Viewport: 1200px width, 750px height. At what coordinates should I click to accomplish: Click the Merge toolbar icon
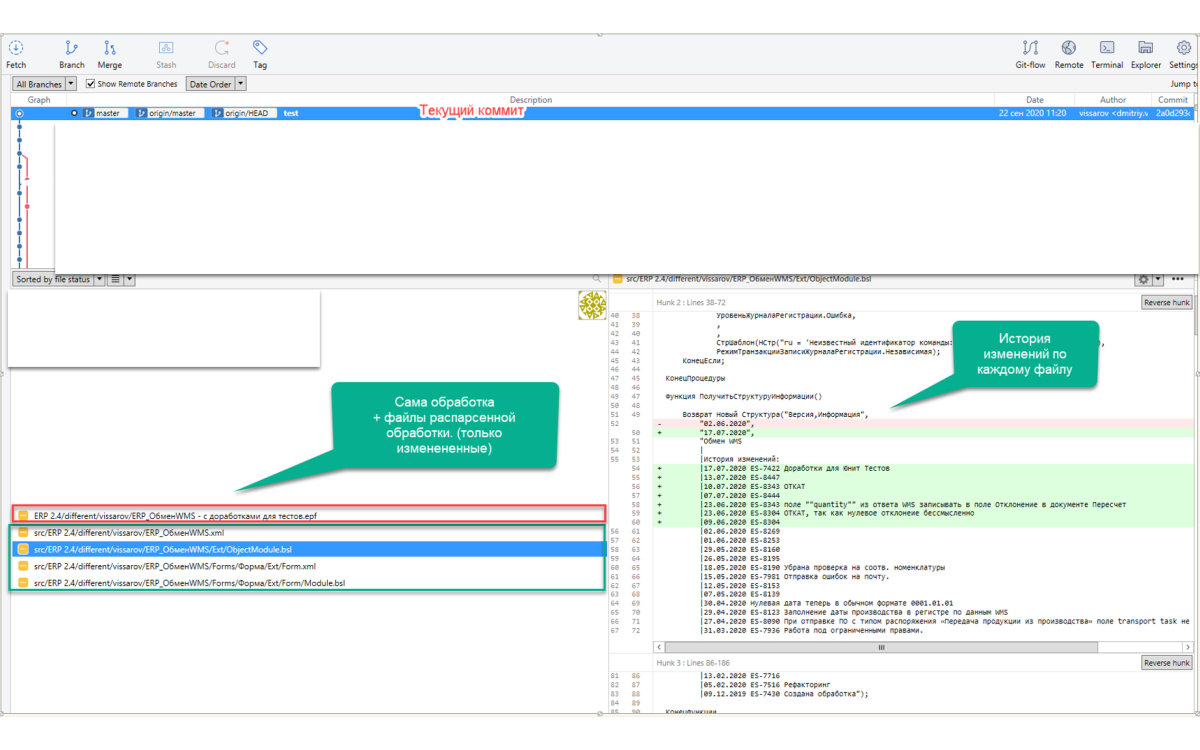tap(110, 54)
